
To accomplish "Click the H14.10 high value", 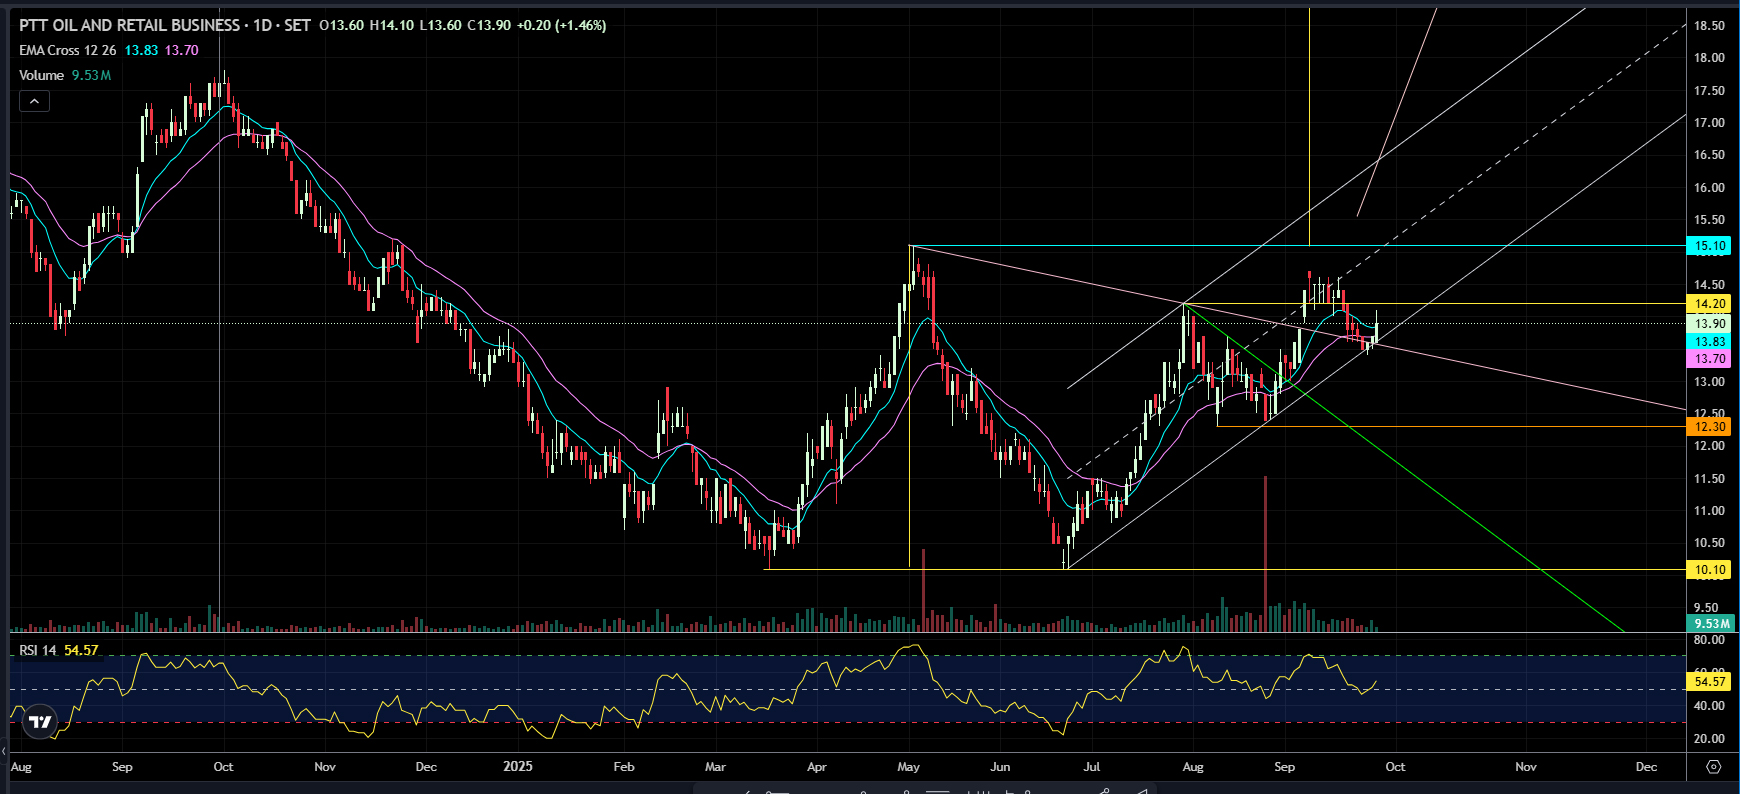I will [x=391, y=25].
